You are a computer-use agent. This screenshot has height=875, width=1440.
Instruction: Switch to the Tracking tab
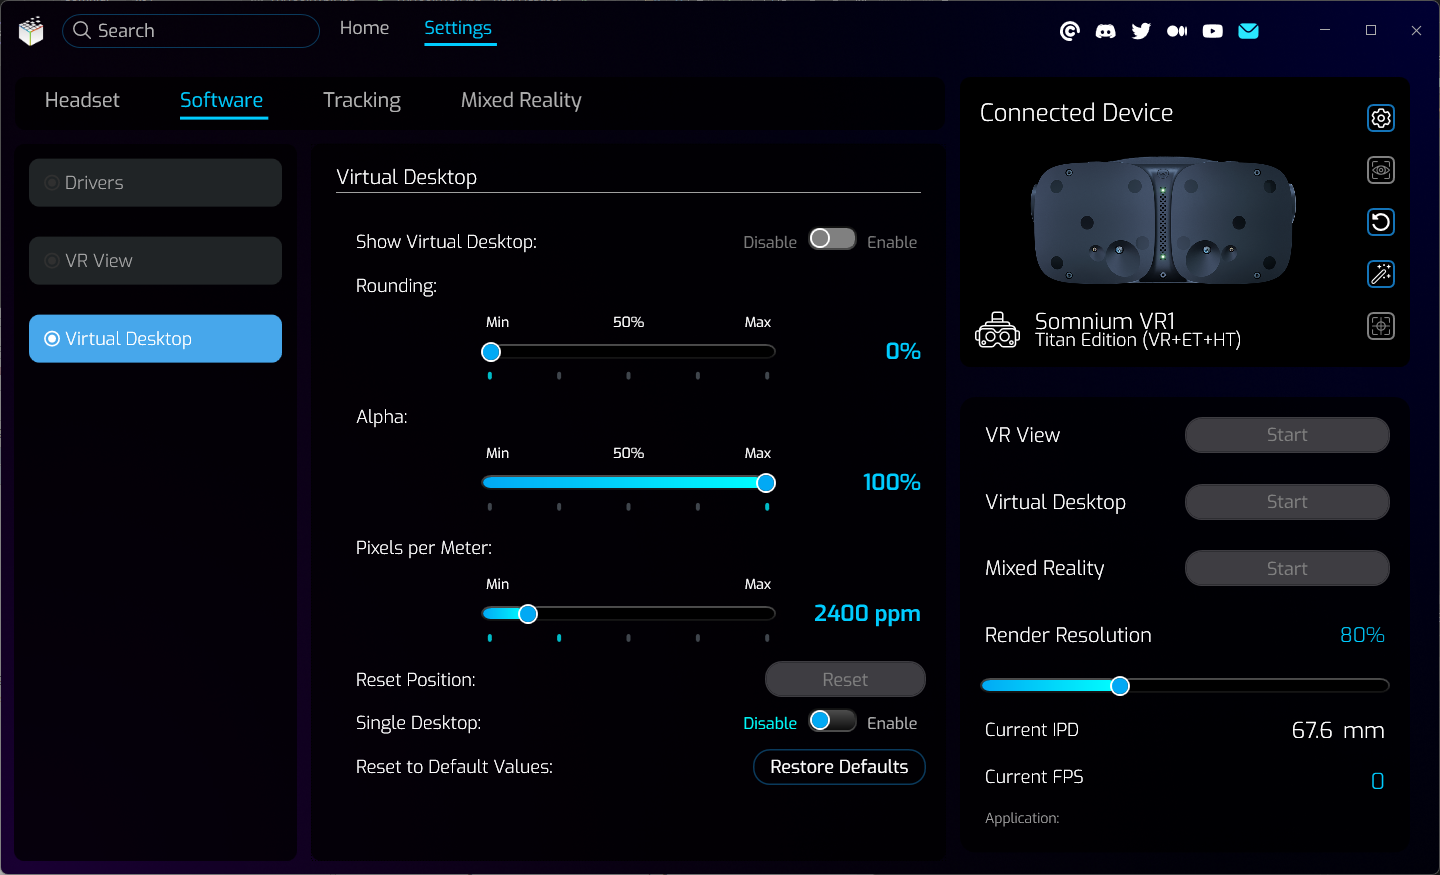point(361,100)
